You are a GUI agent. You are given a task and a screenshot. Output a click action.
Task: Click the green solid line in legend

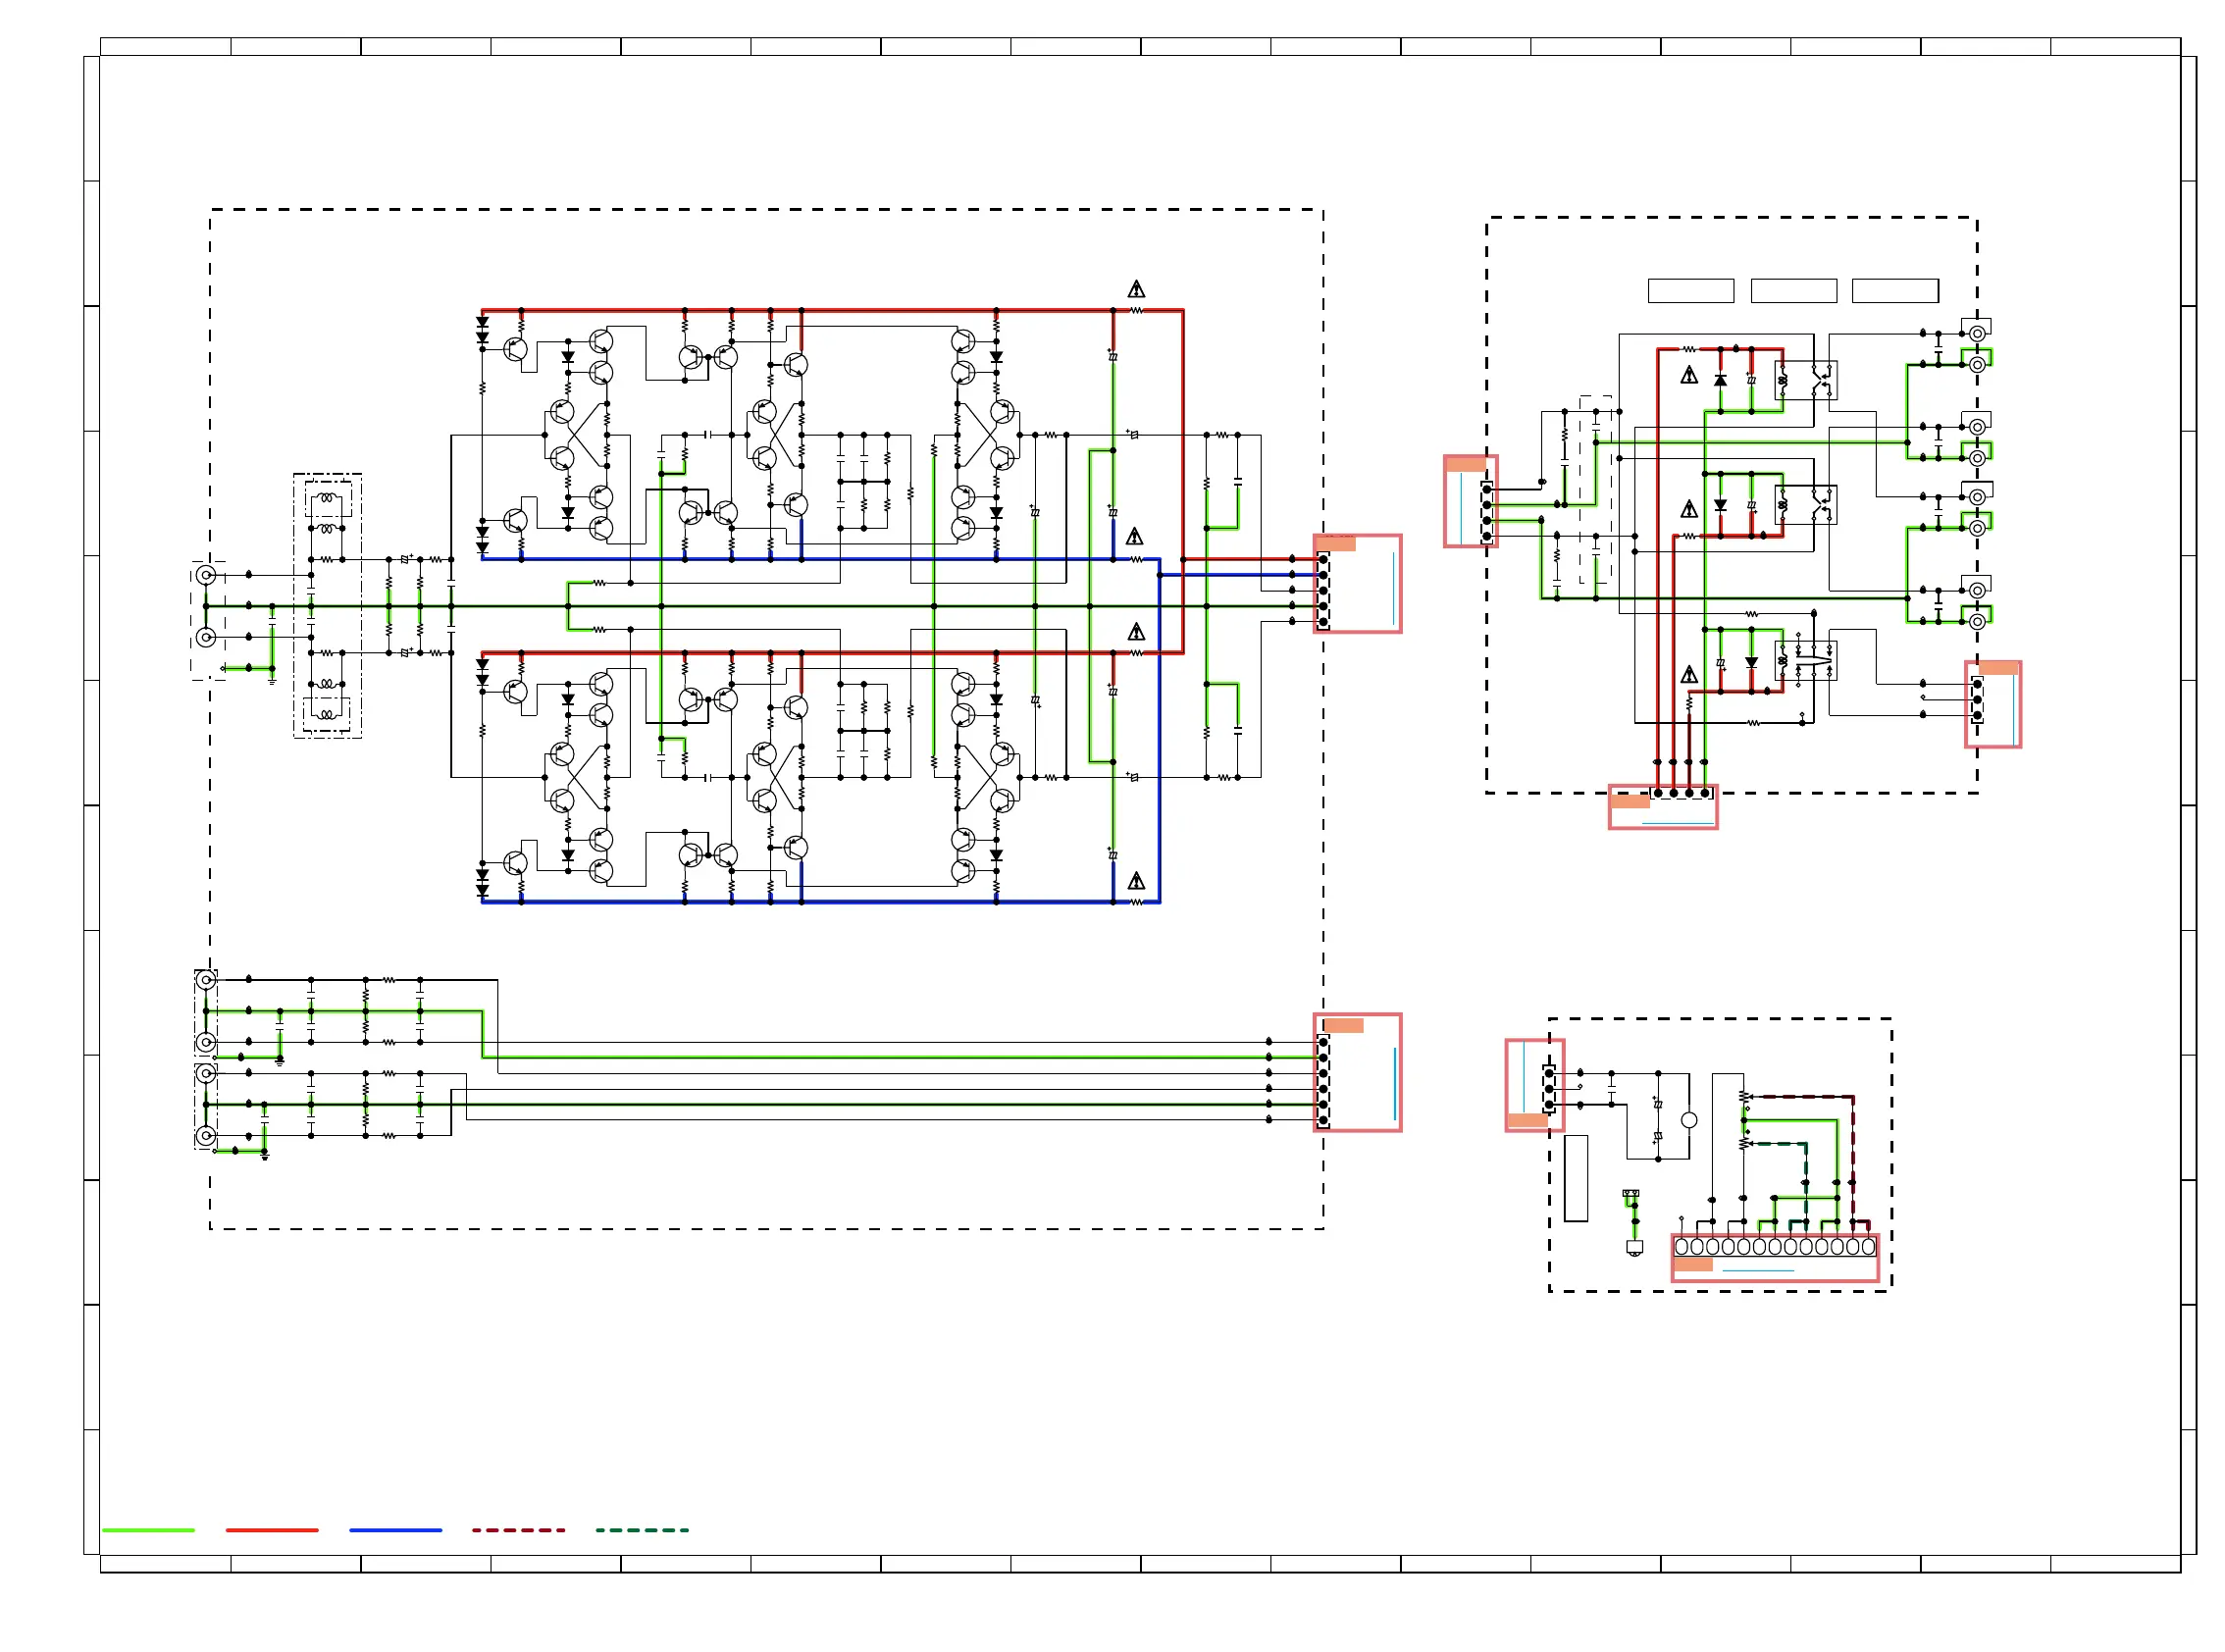tap(148, 1530)
